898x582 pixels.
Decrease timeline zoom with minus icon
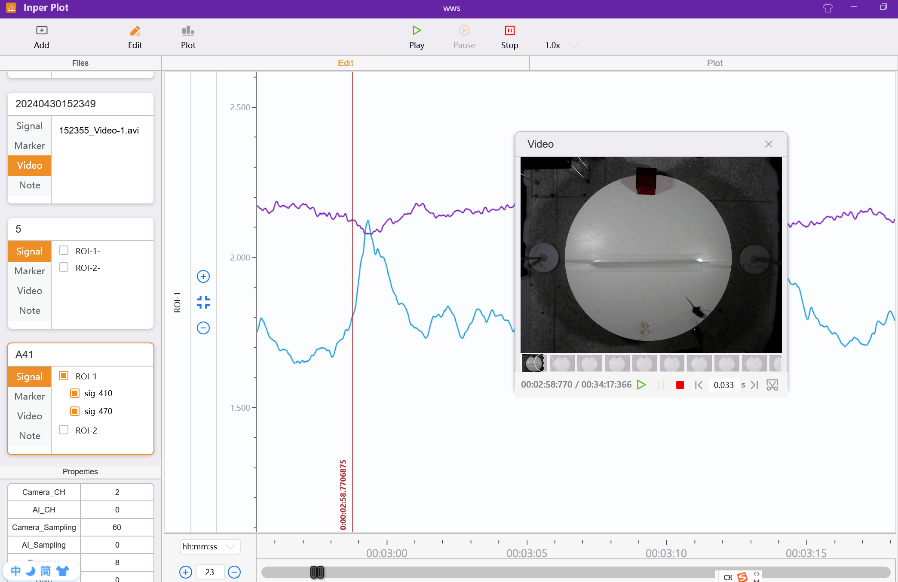[x=234, y=572]
